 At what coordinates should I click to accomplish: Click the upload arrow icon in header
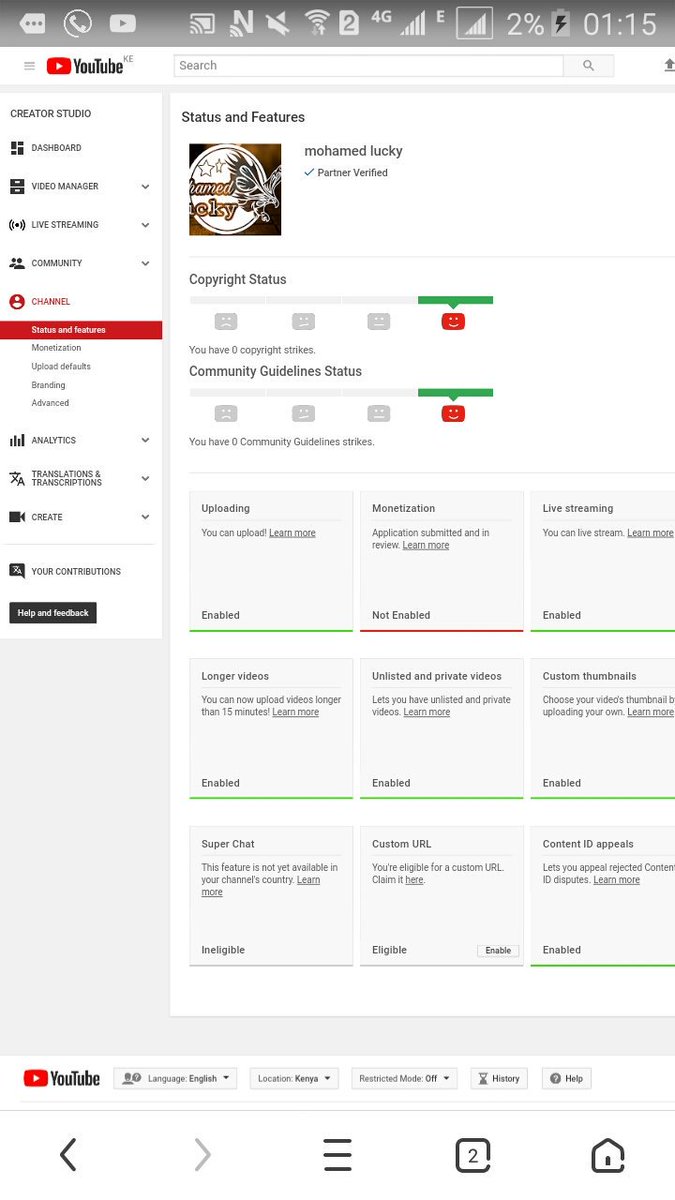tap(669, 66)
